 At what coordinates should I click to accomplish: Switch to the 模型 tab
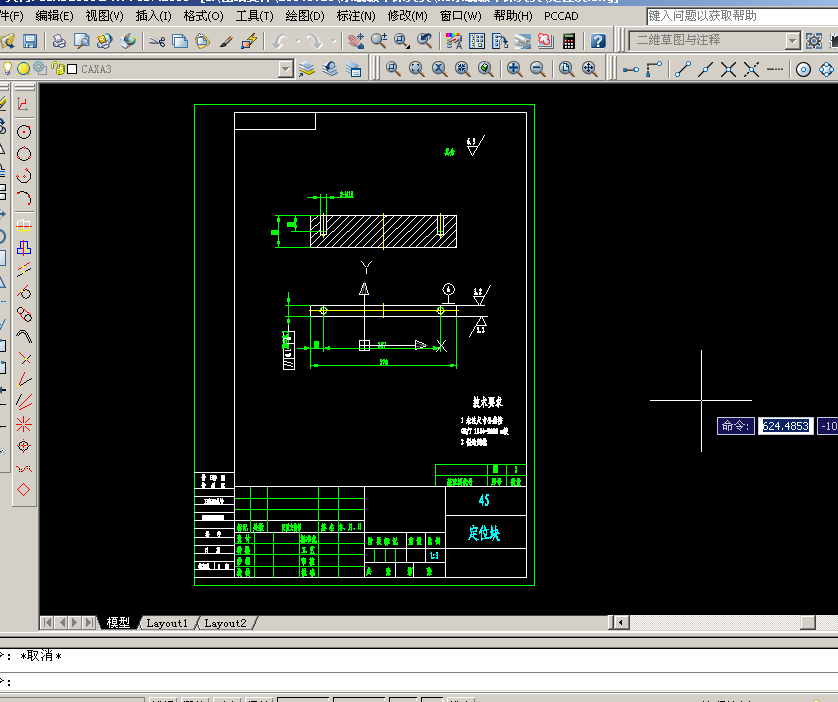(118, 623)
